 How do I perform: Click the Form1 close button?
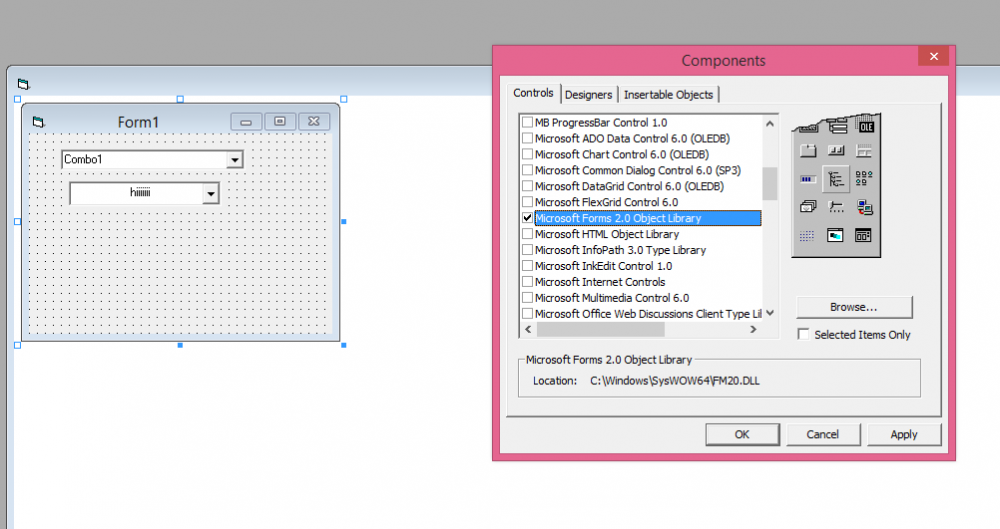coord(314,121)
